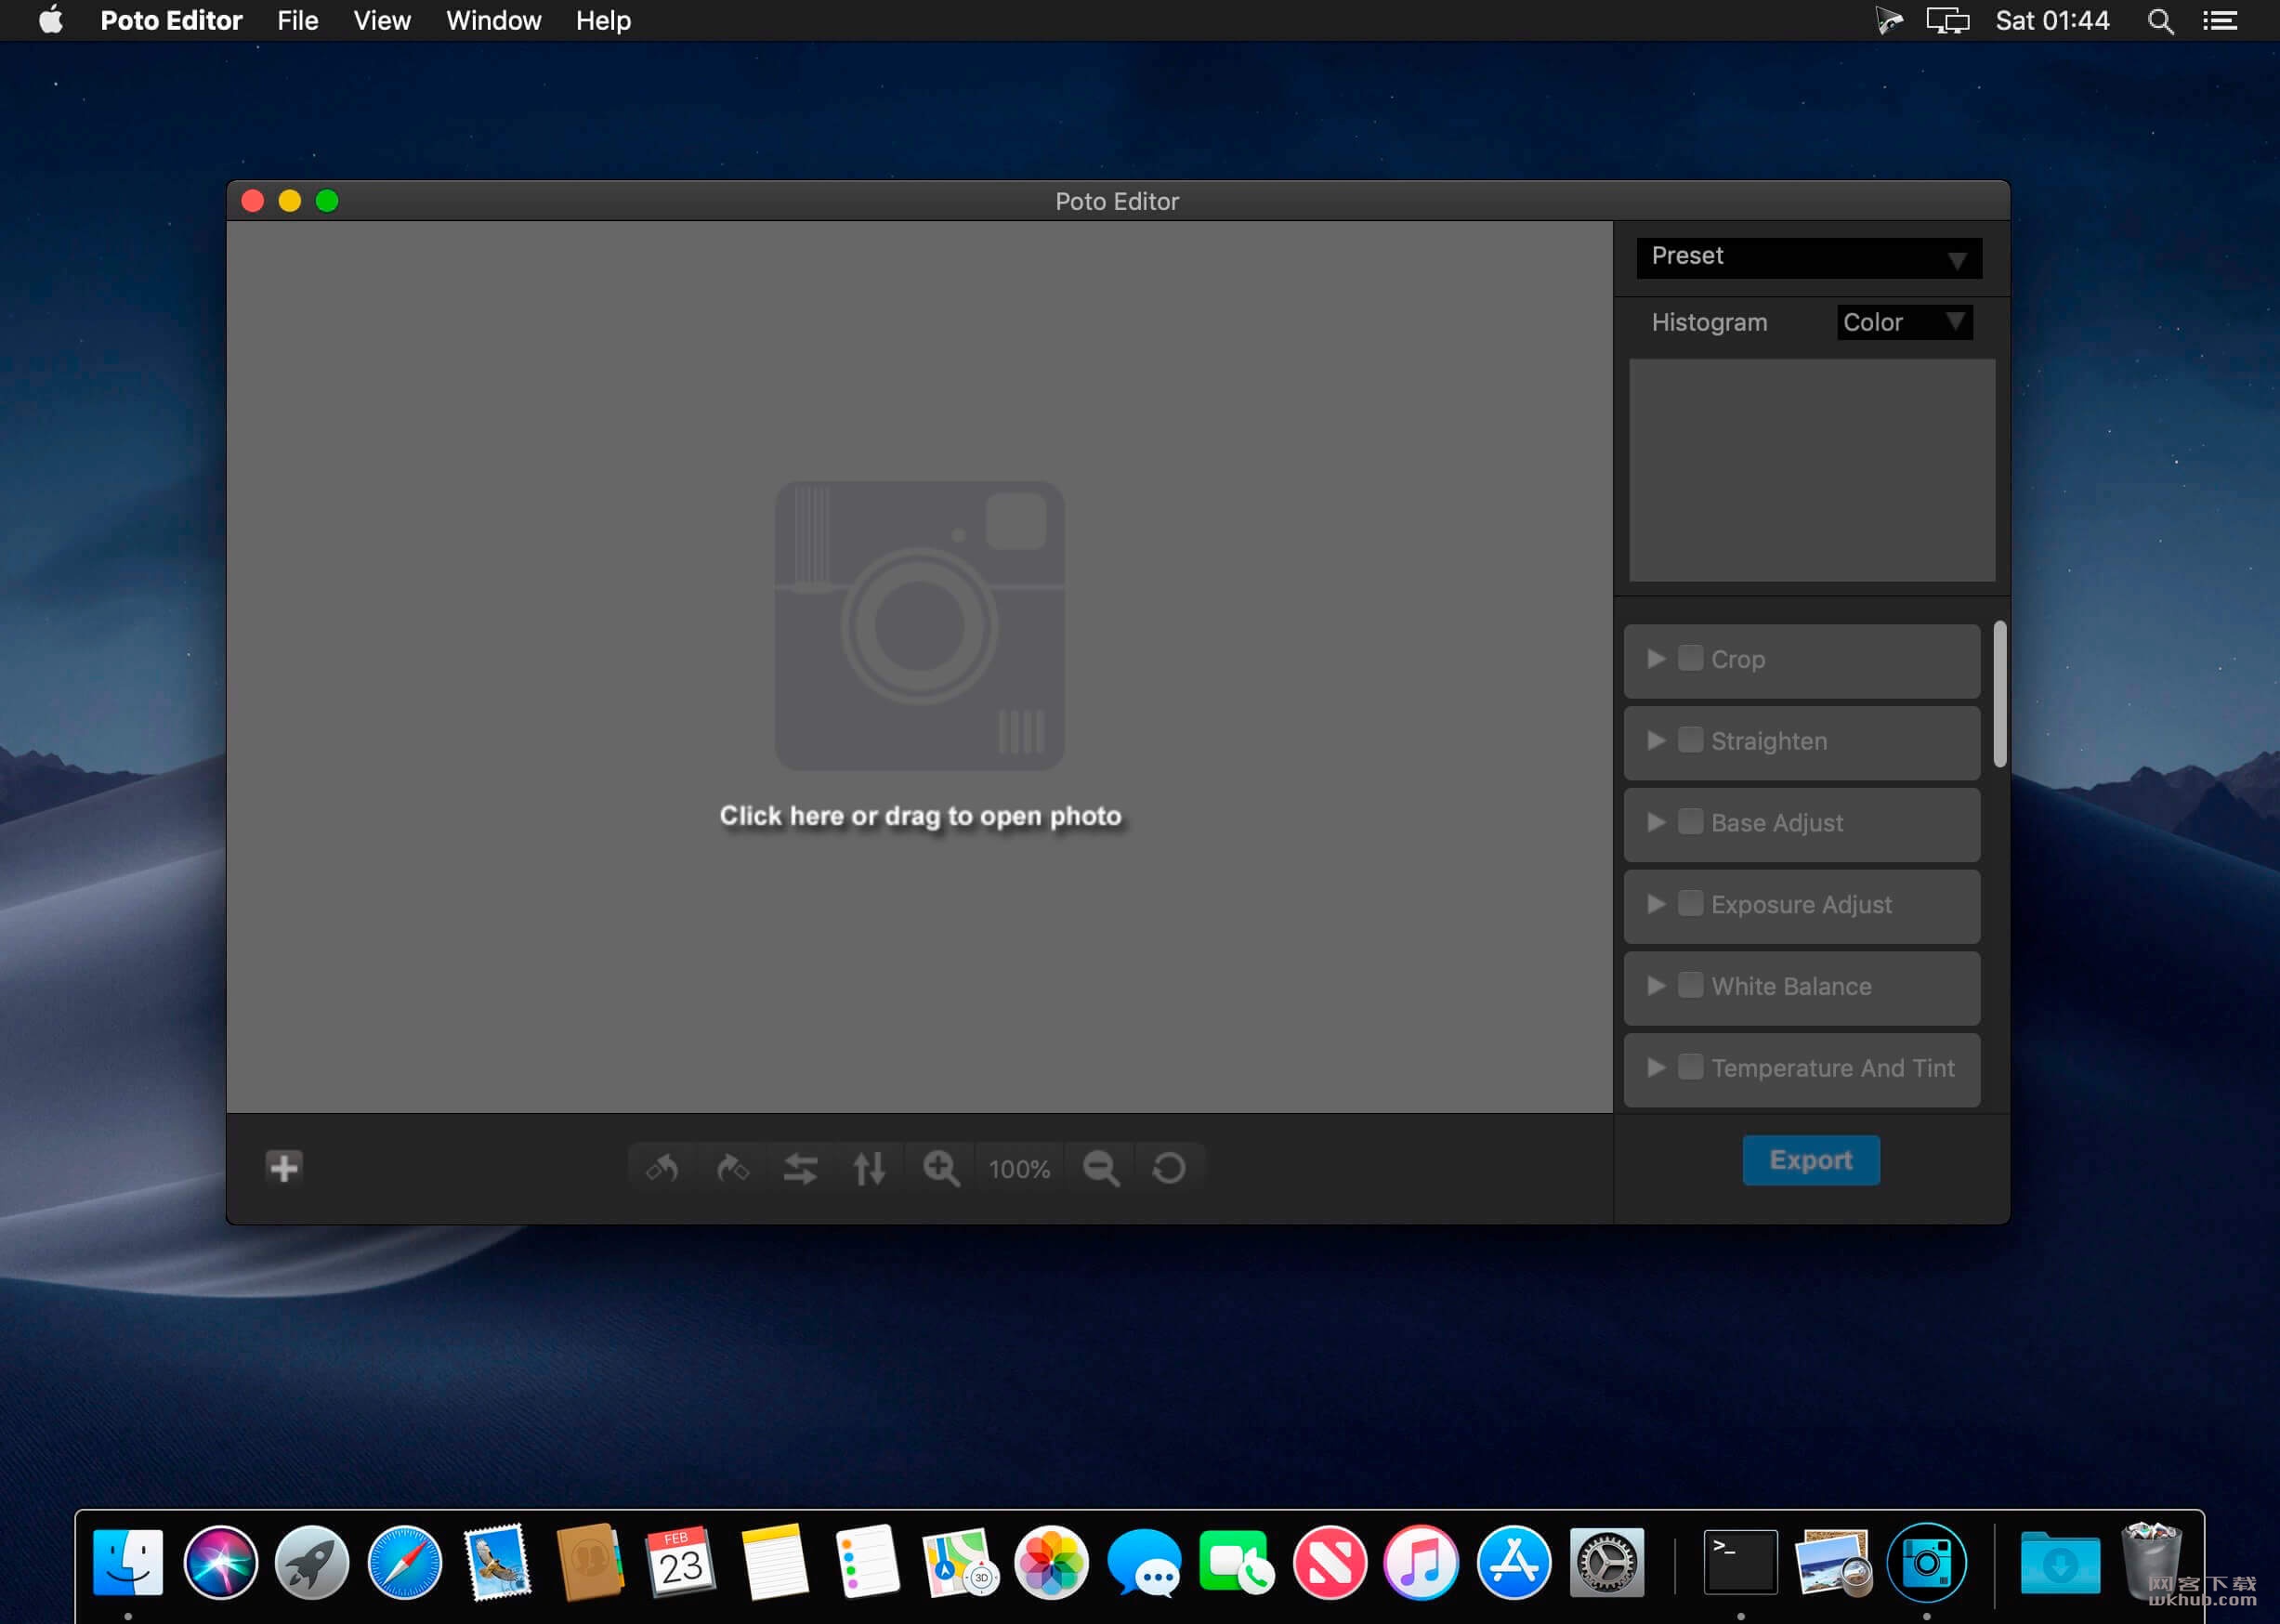
Task: Flip the photo horizontally
Action: point(800,1168)
